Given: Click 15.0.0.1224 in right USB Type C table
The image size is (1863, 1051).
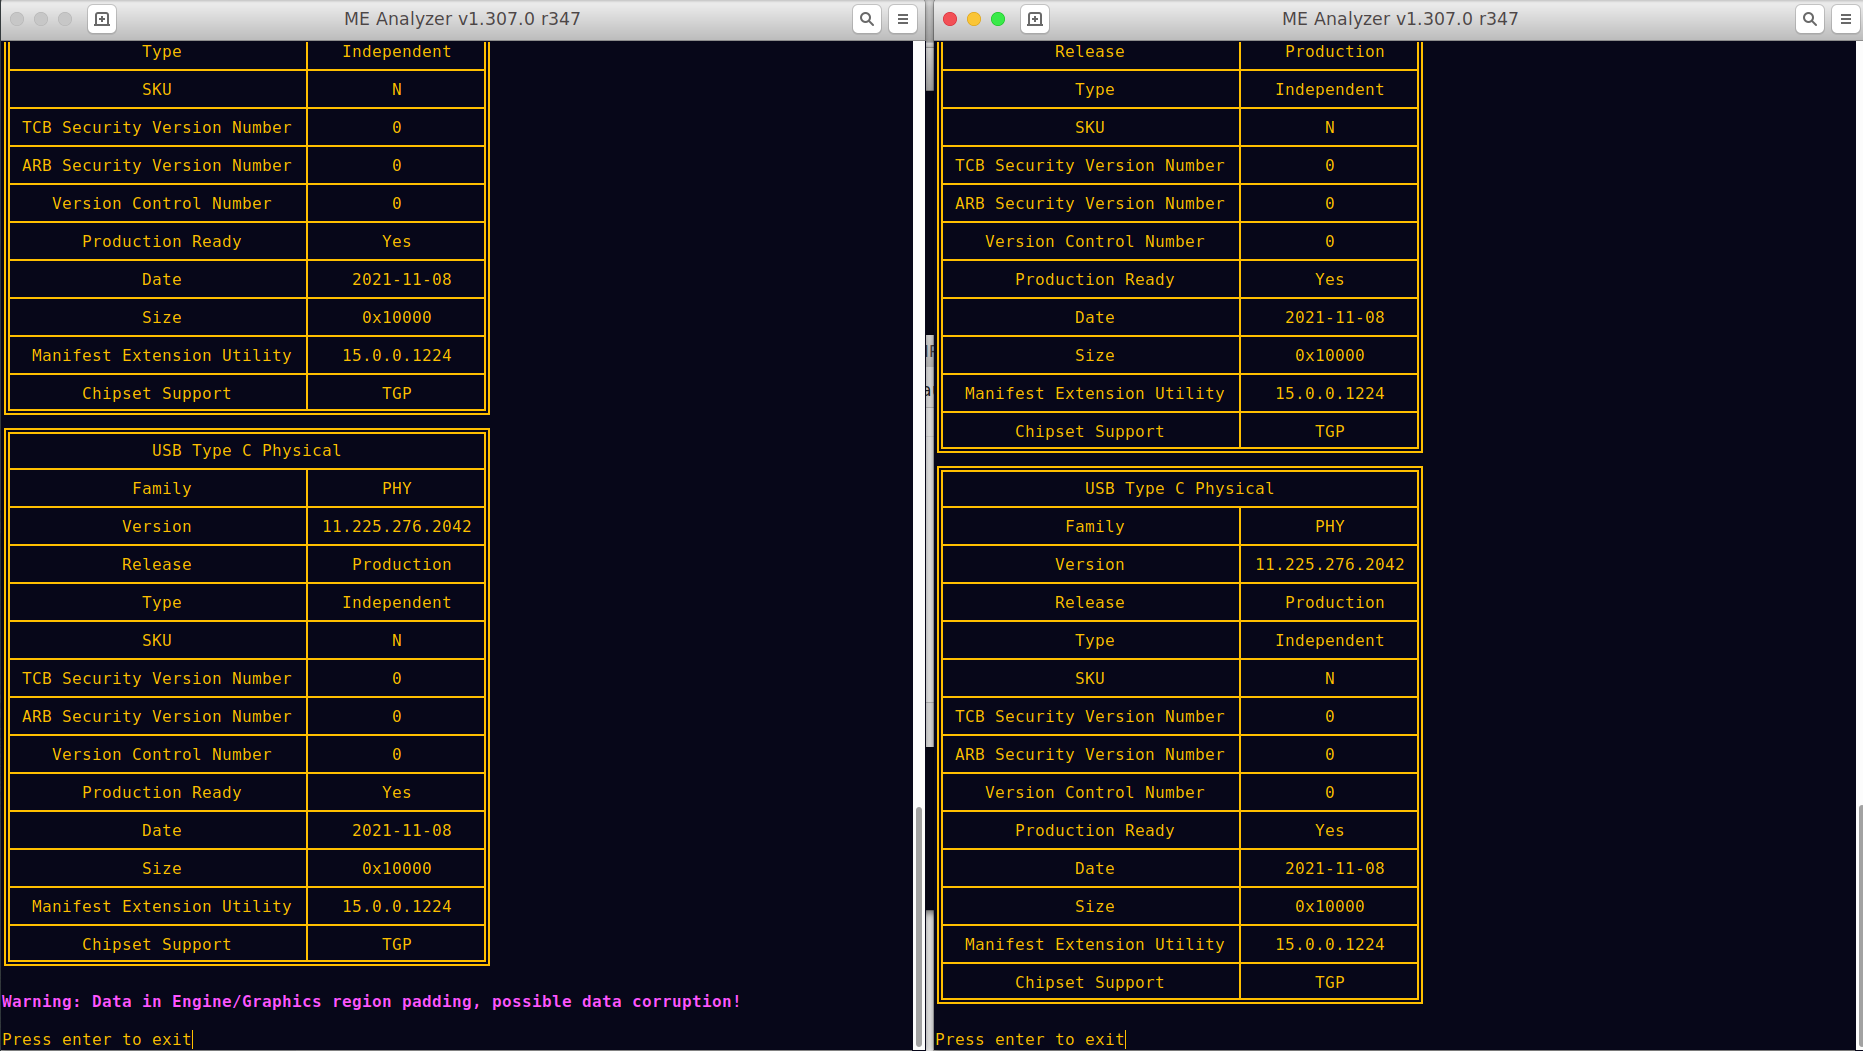Looking at the screenshot, I should 1330,944.
